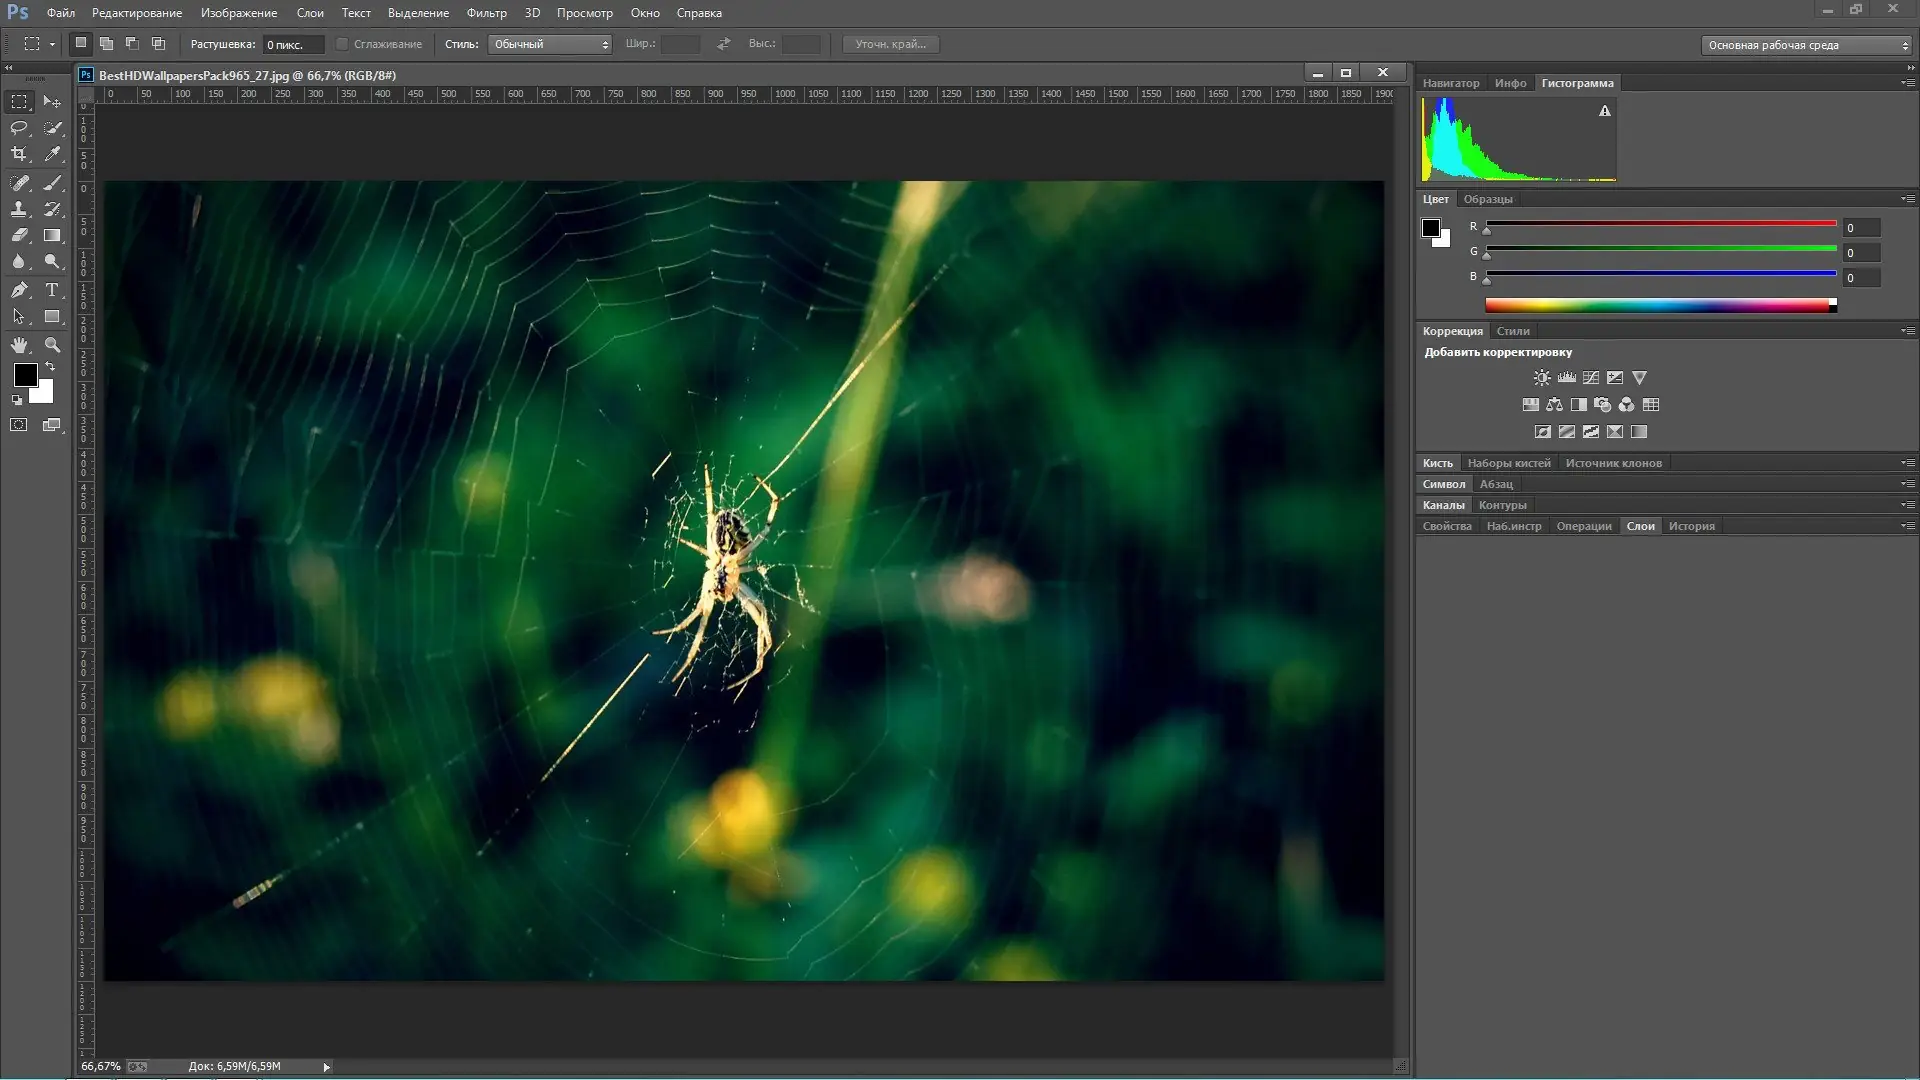Choose the Horizontal Type tool

coord(52,290)
